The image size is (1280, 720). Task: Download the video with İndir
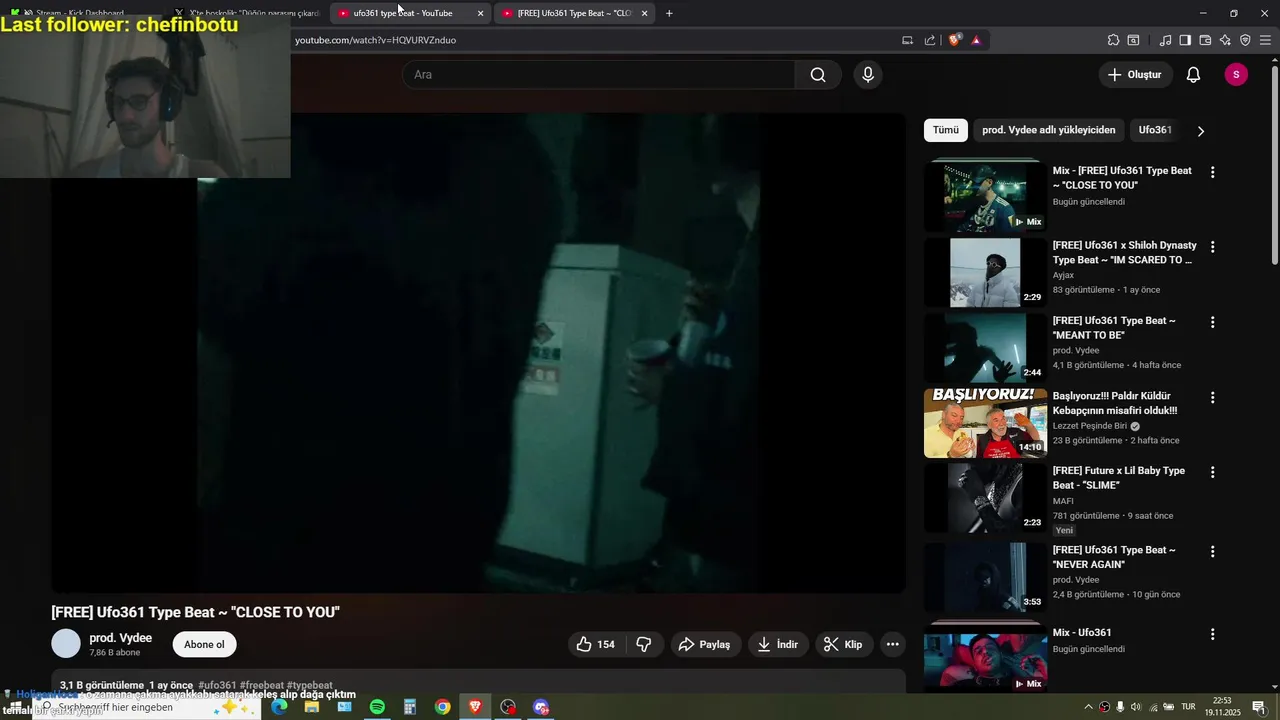pos(778,645)
